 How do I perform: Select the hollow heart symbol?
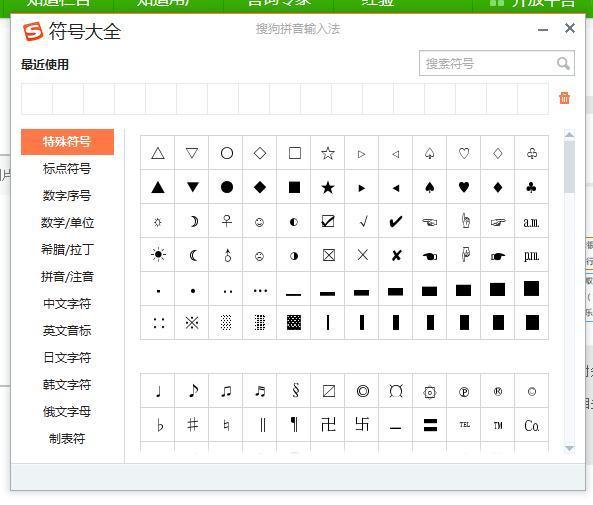(x=464, y=153)
